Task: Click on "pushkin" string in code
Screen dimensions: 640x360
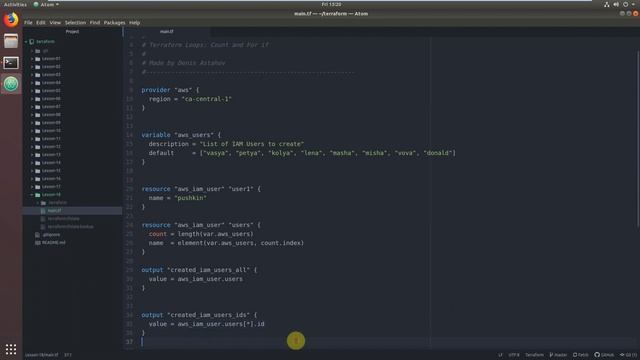Action: pos(191,198)
